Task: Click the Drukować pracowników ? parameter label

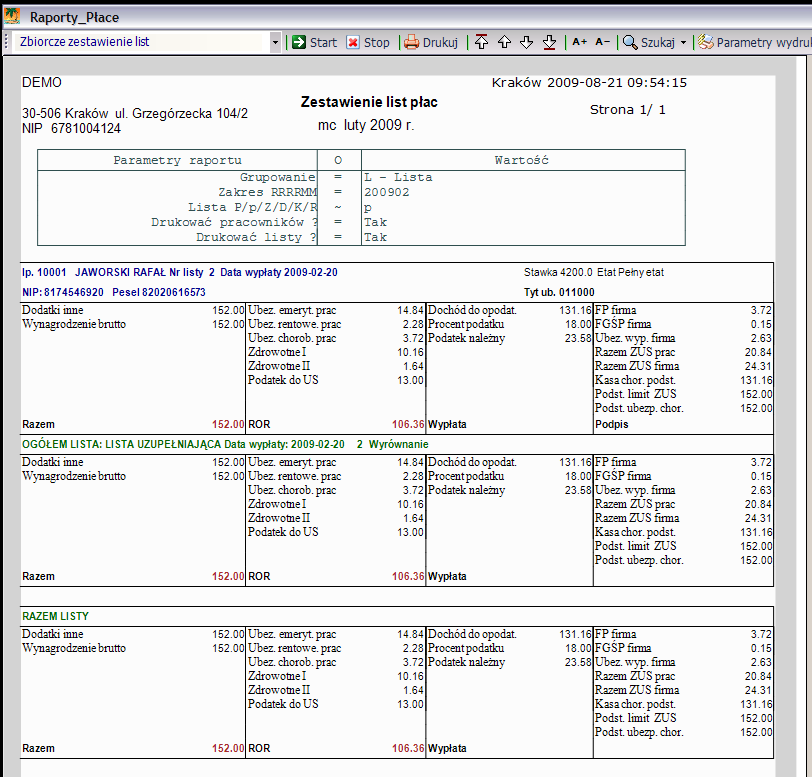Action: click(234, 222)
